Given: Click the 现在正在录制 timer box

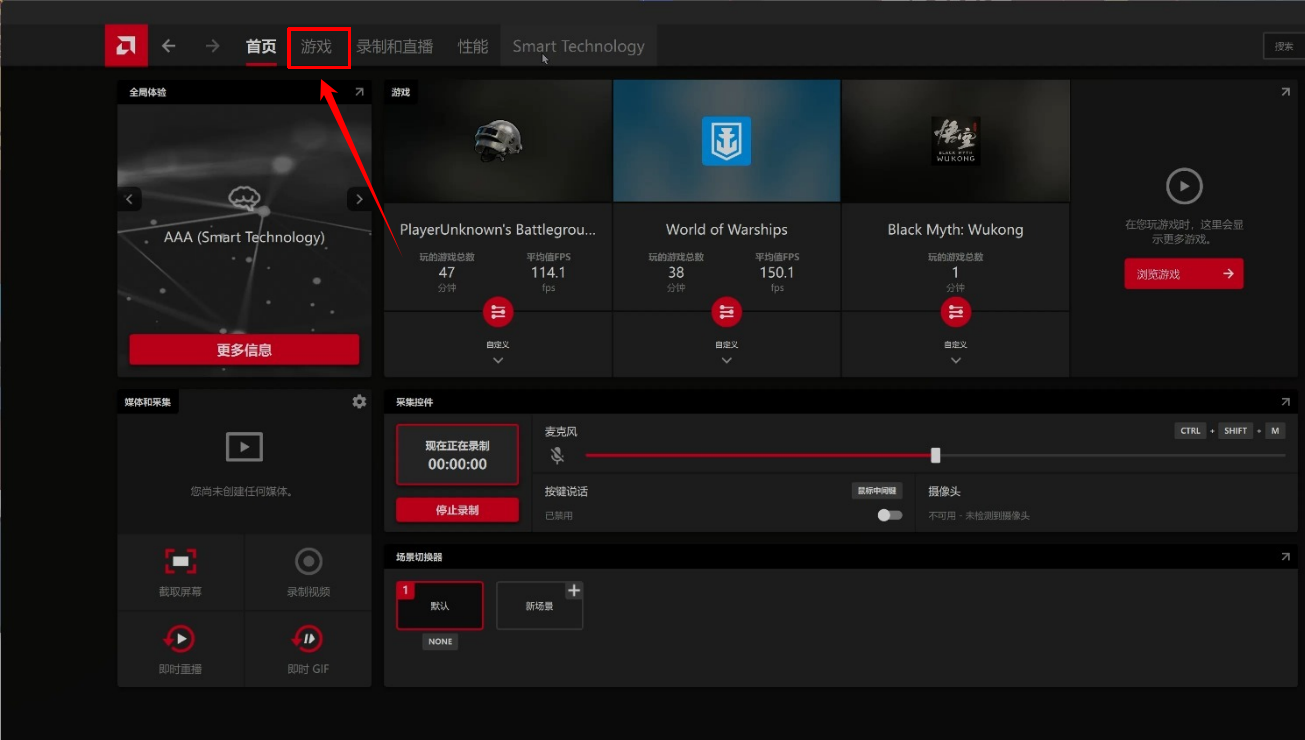Looking at the screenshot, I should tap(457, 455).
